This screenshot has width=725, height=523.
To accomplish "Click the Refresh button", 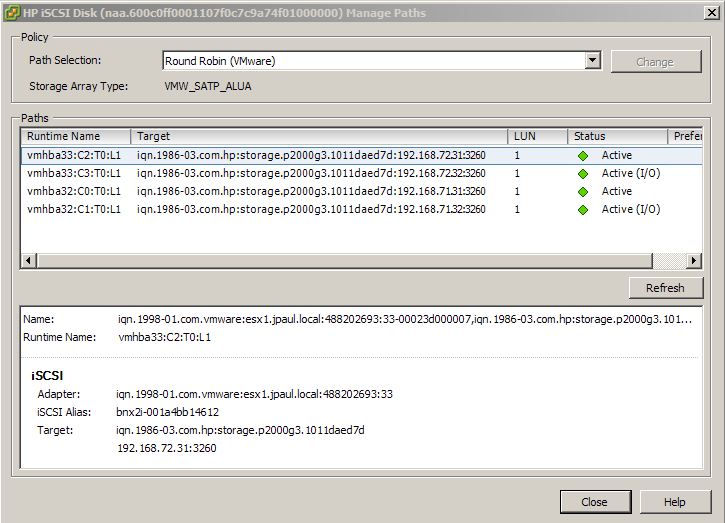I will click(x=665, y=288).
